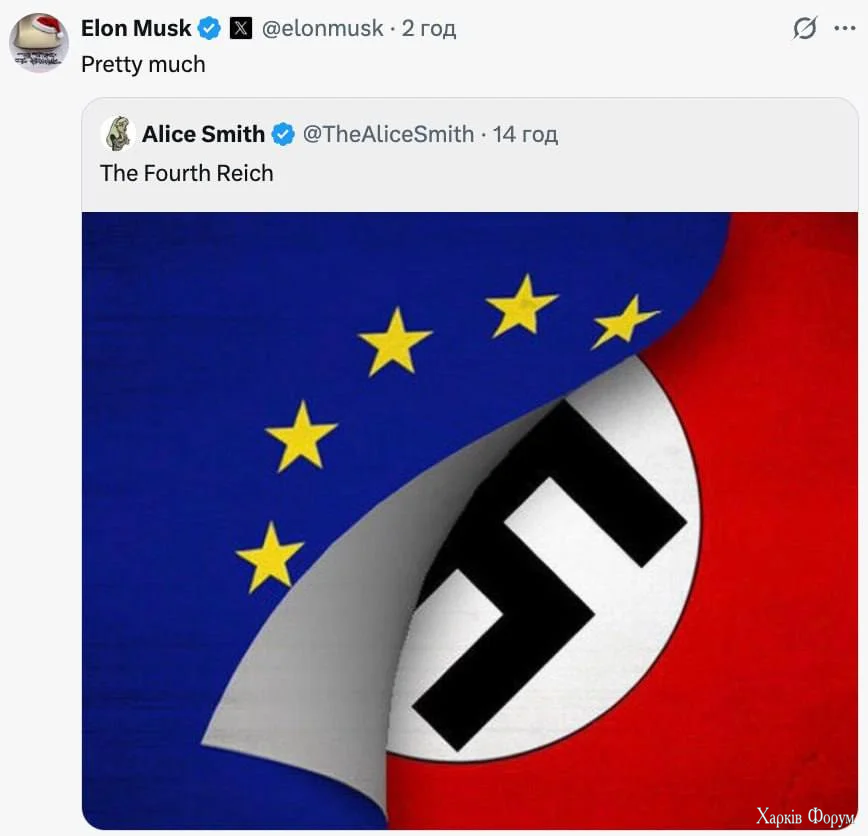The width and height of the screenshot is (868, 836).
Task: Click the X affiliation badge
Action: tap(241, 28)
